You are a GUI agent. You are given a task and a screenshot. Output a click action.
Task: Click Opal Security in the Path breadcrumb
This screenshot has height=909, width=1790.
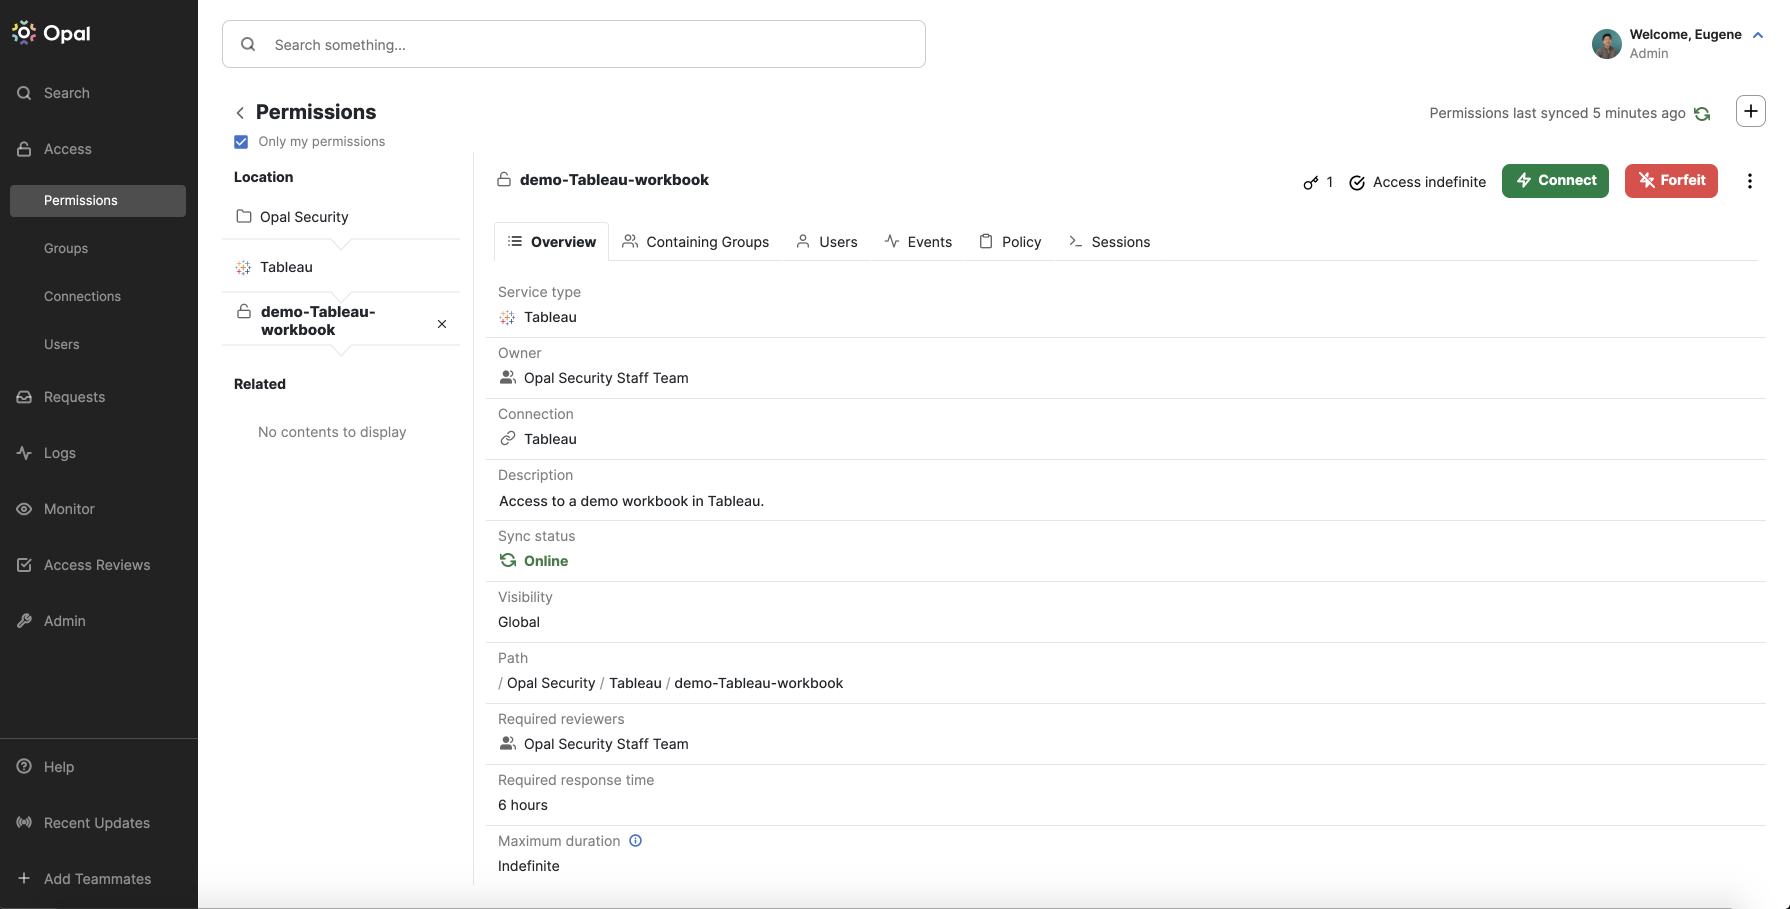[x=551, y=683]
